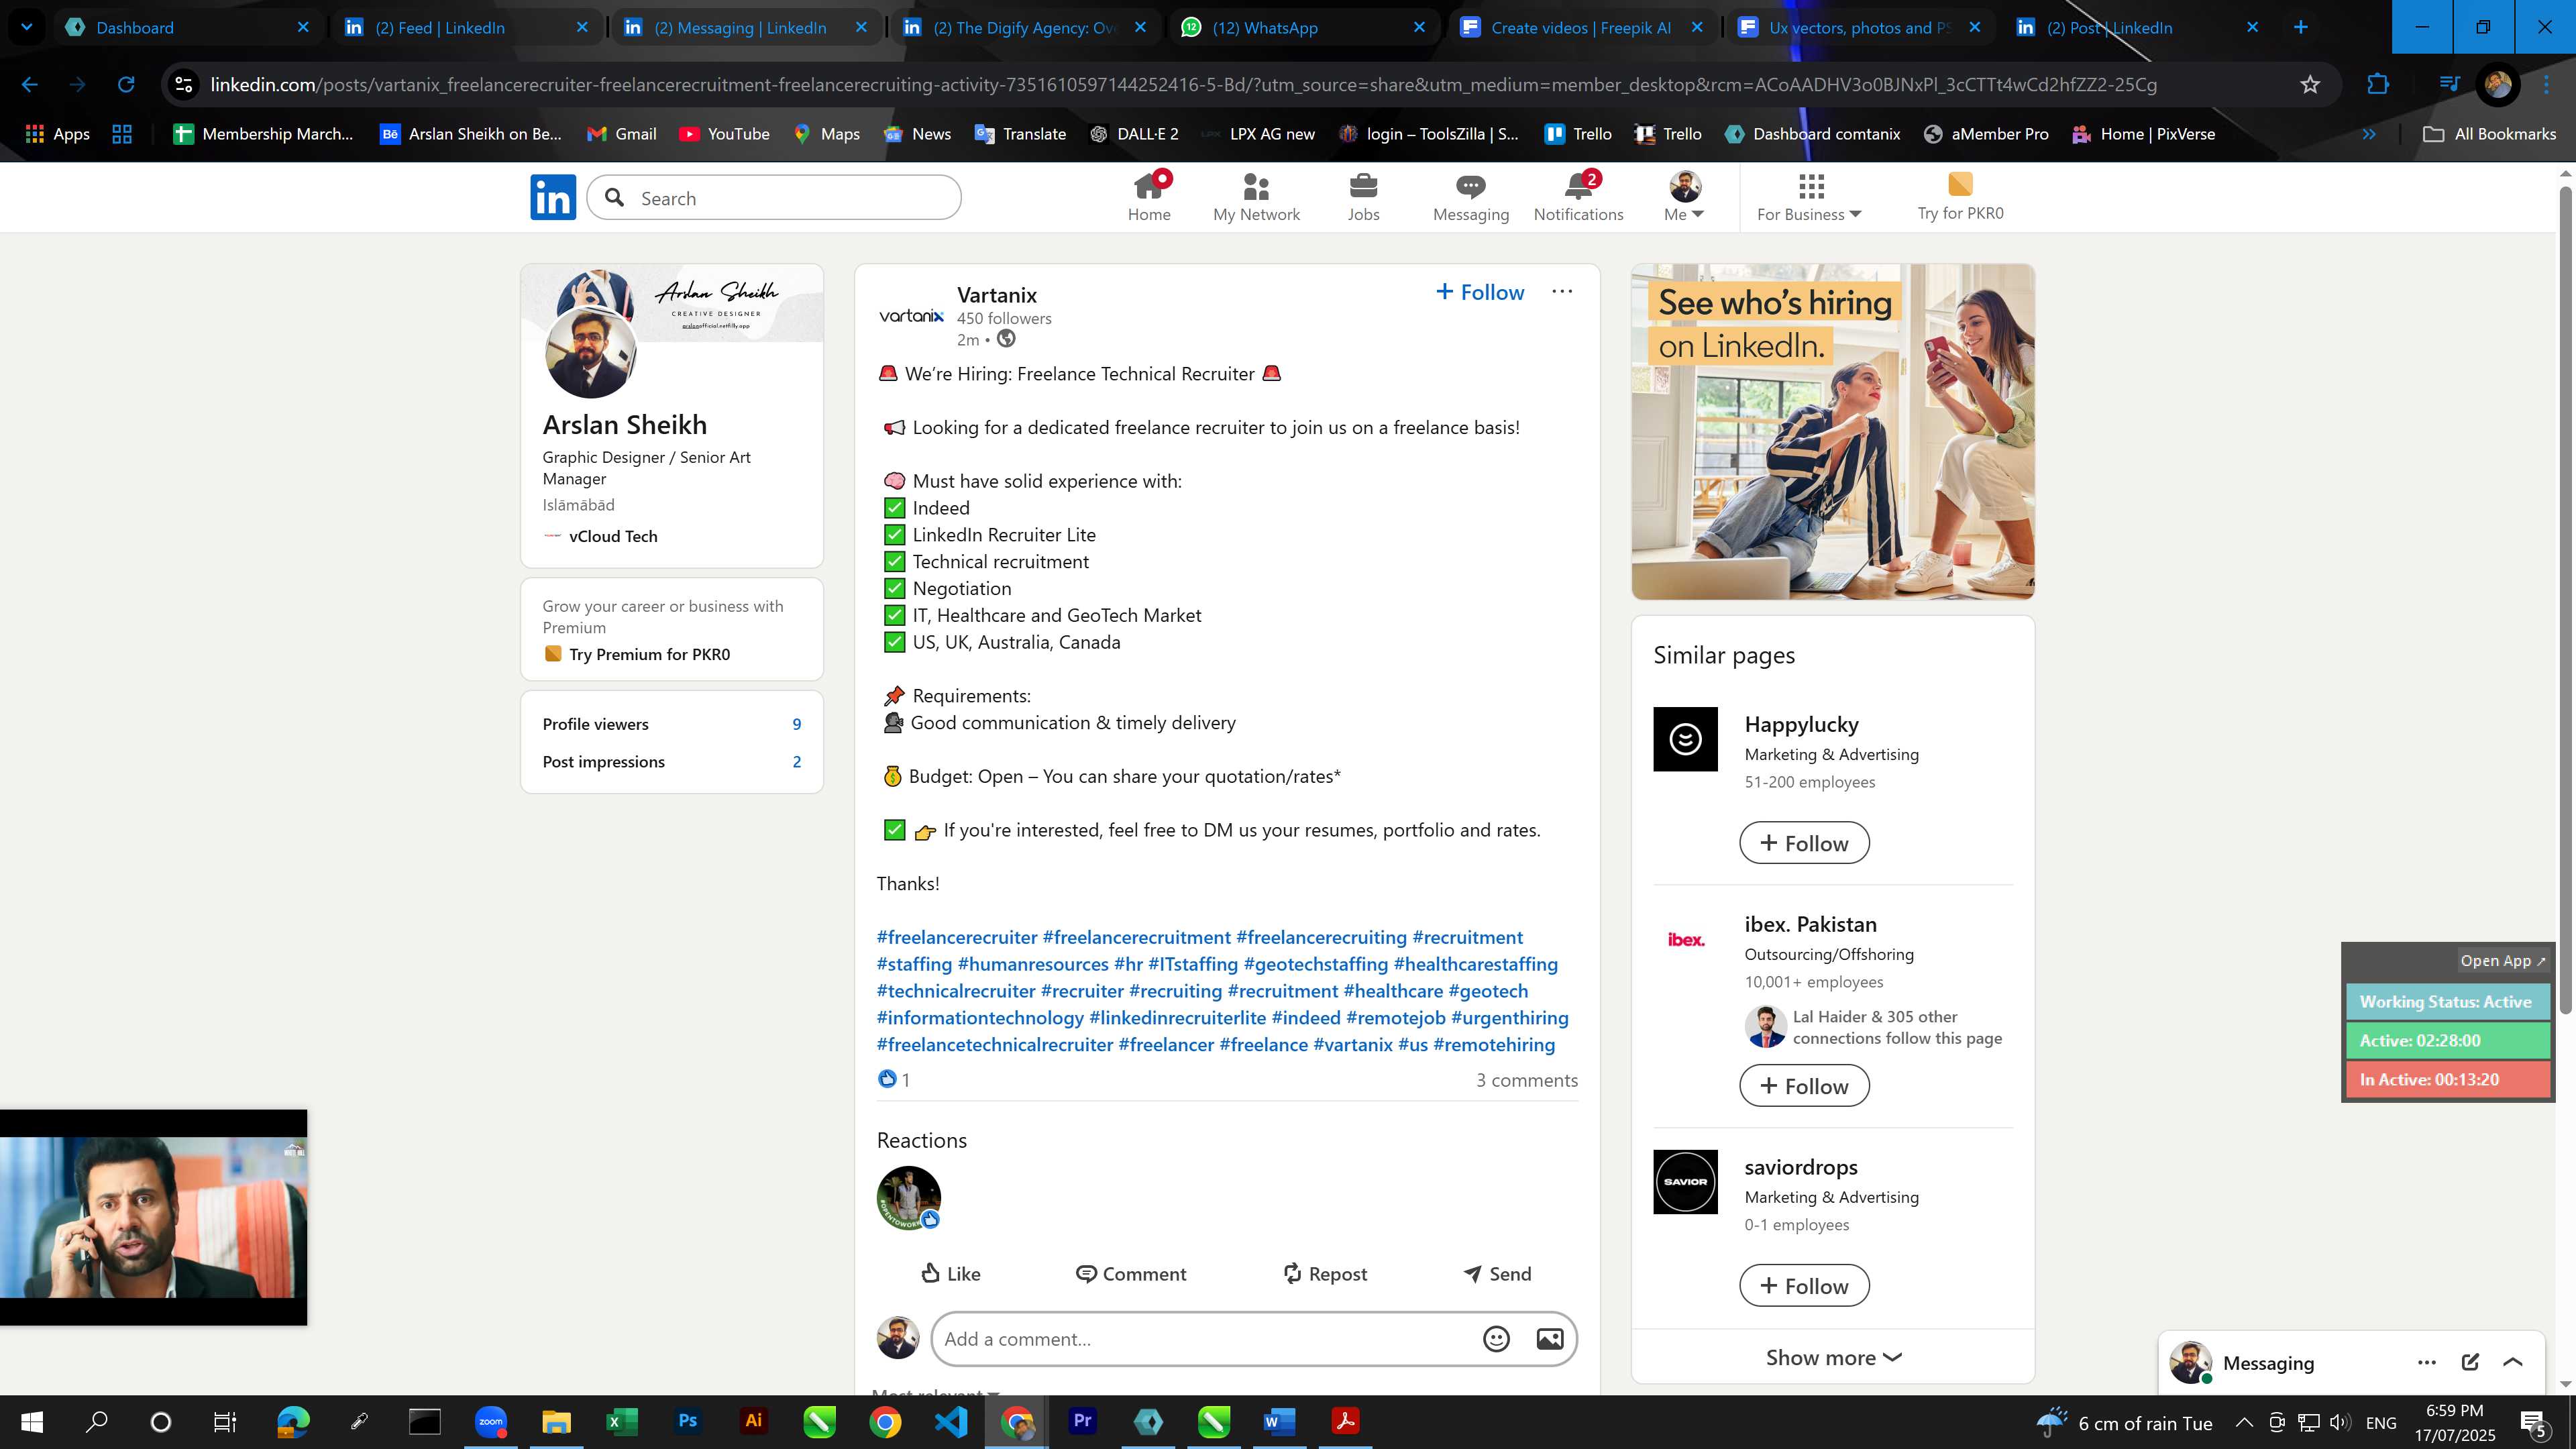Expand the Messaging panel chevron
This screenshot has height=1449, width=2576.
click(2513, 1362)
